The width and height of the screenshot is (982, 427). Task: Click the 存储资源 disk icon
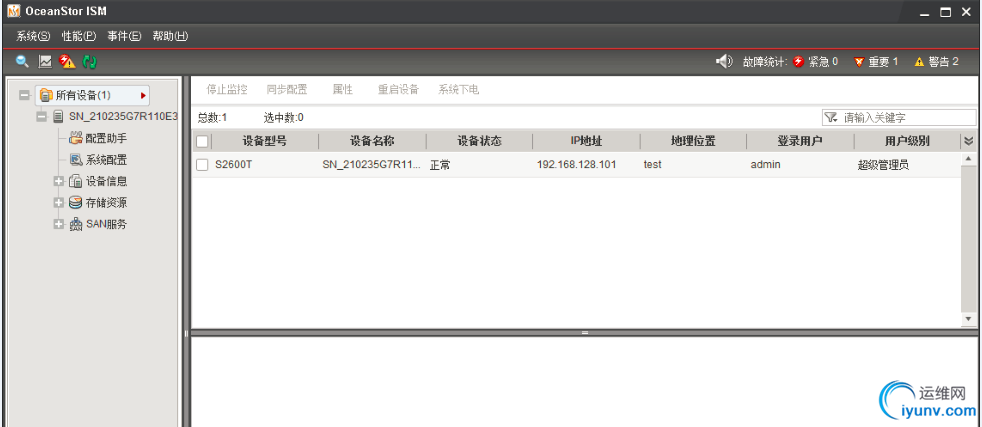[75, 202]
